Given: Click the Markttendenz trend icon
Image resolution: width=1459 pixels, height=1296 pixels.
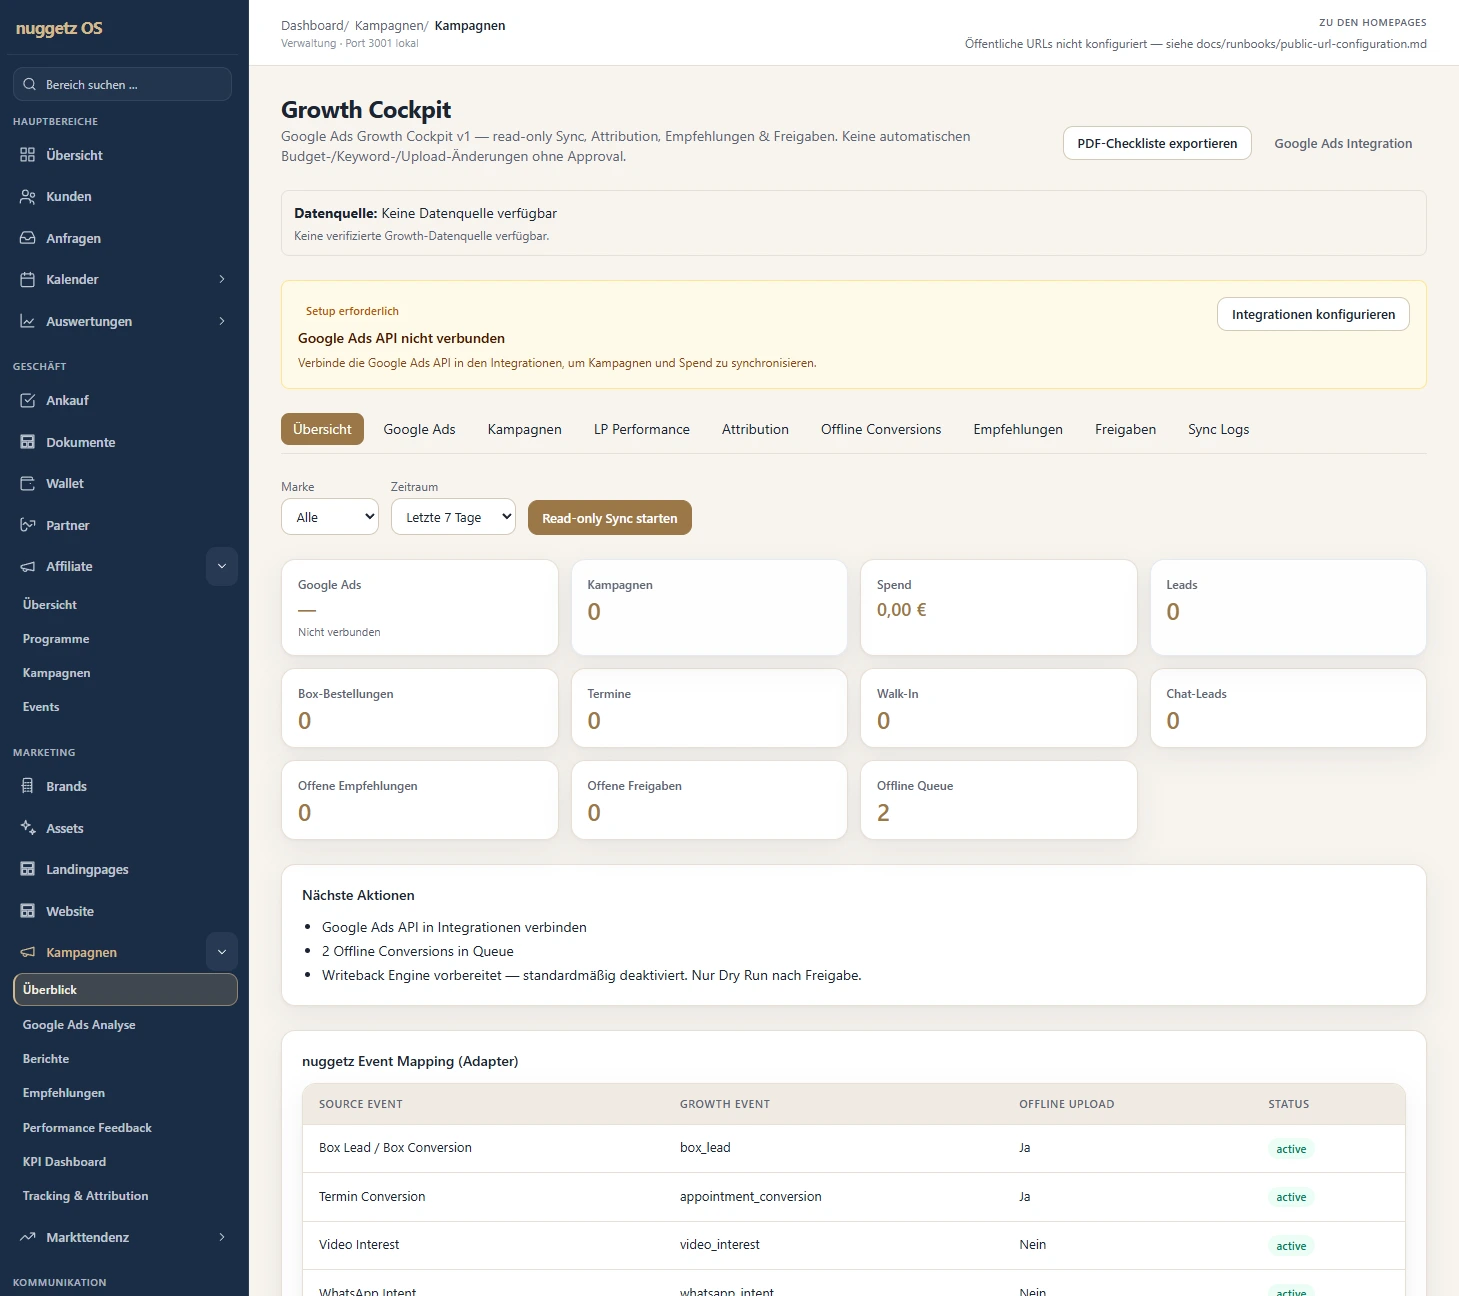Looking at the screenshot, I should tap(28, 1237).
